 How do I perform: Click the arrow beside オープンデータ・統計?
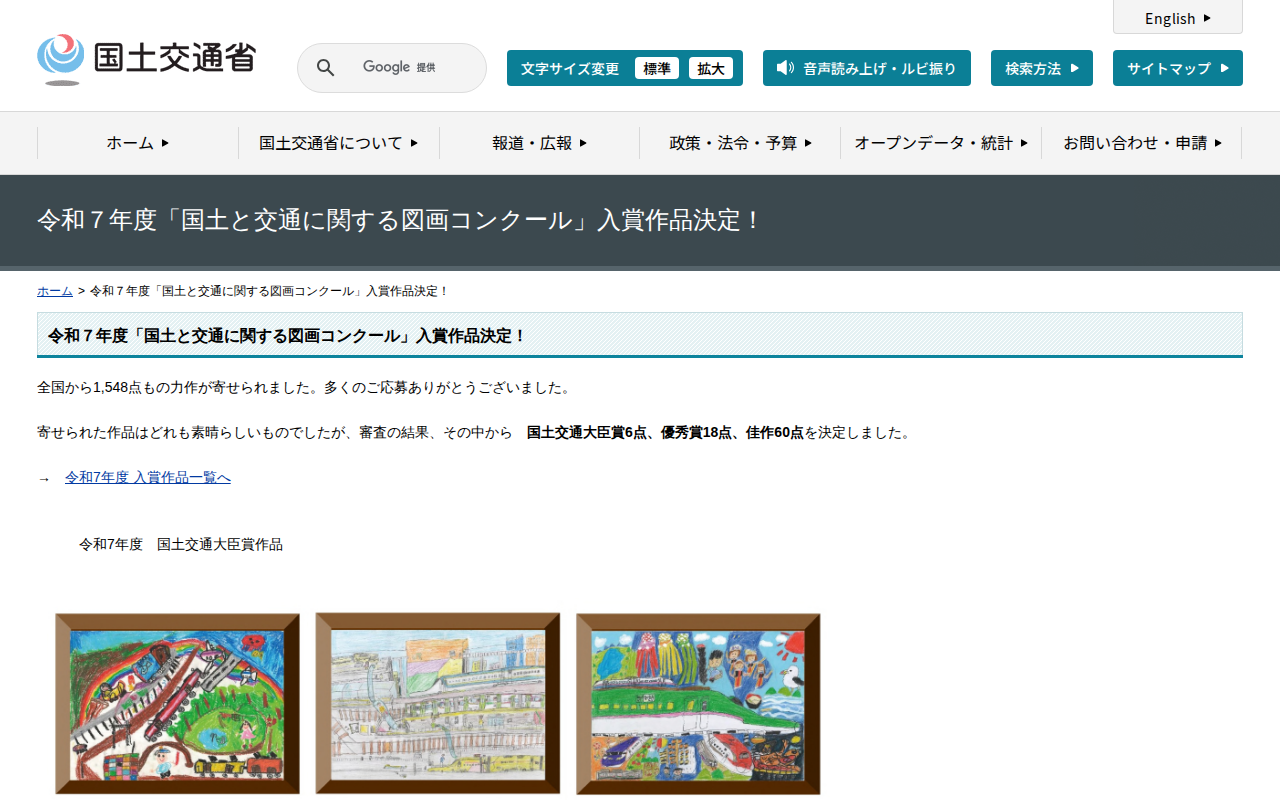(1024, 143)
